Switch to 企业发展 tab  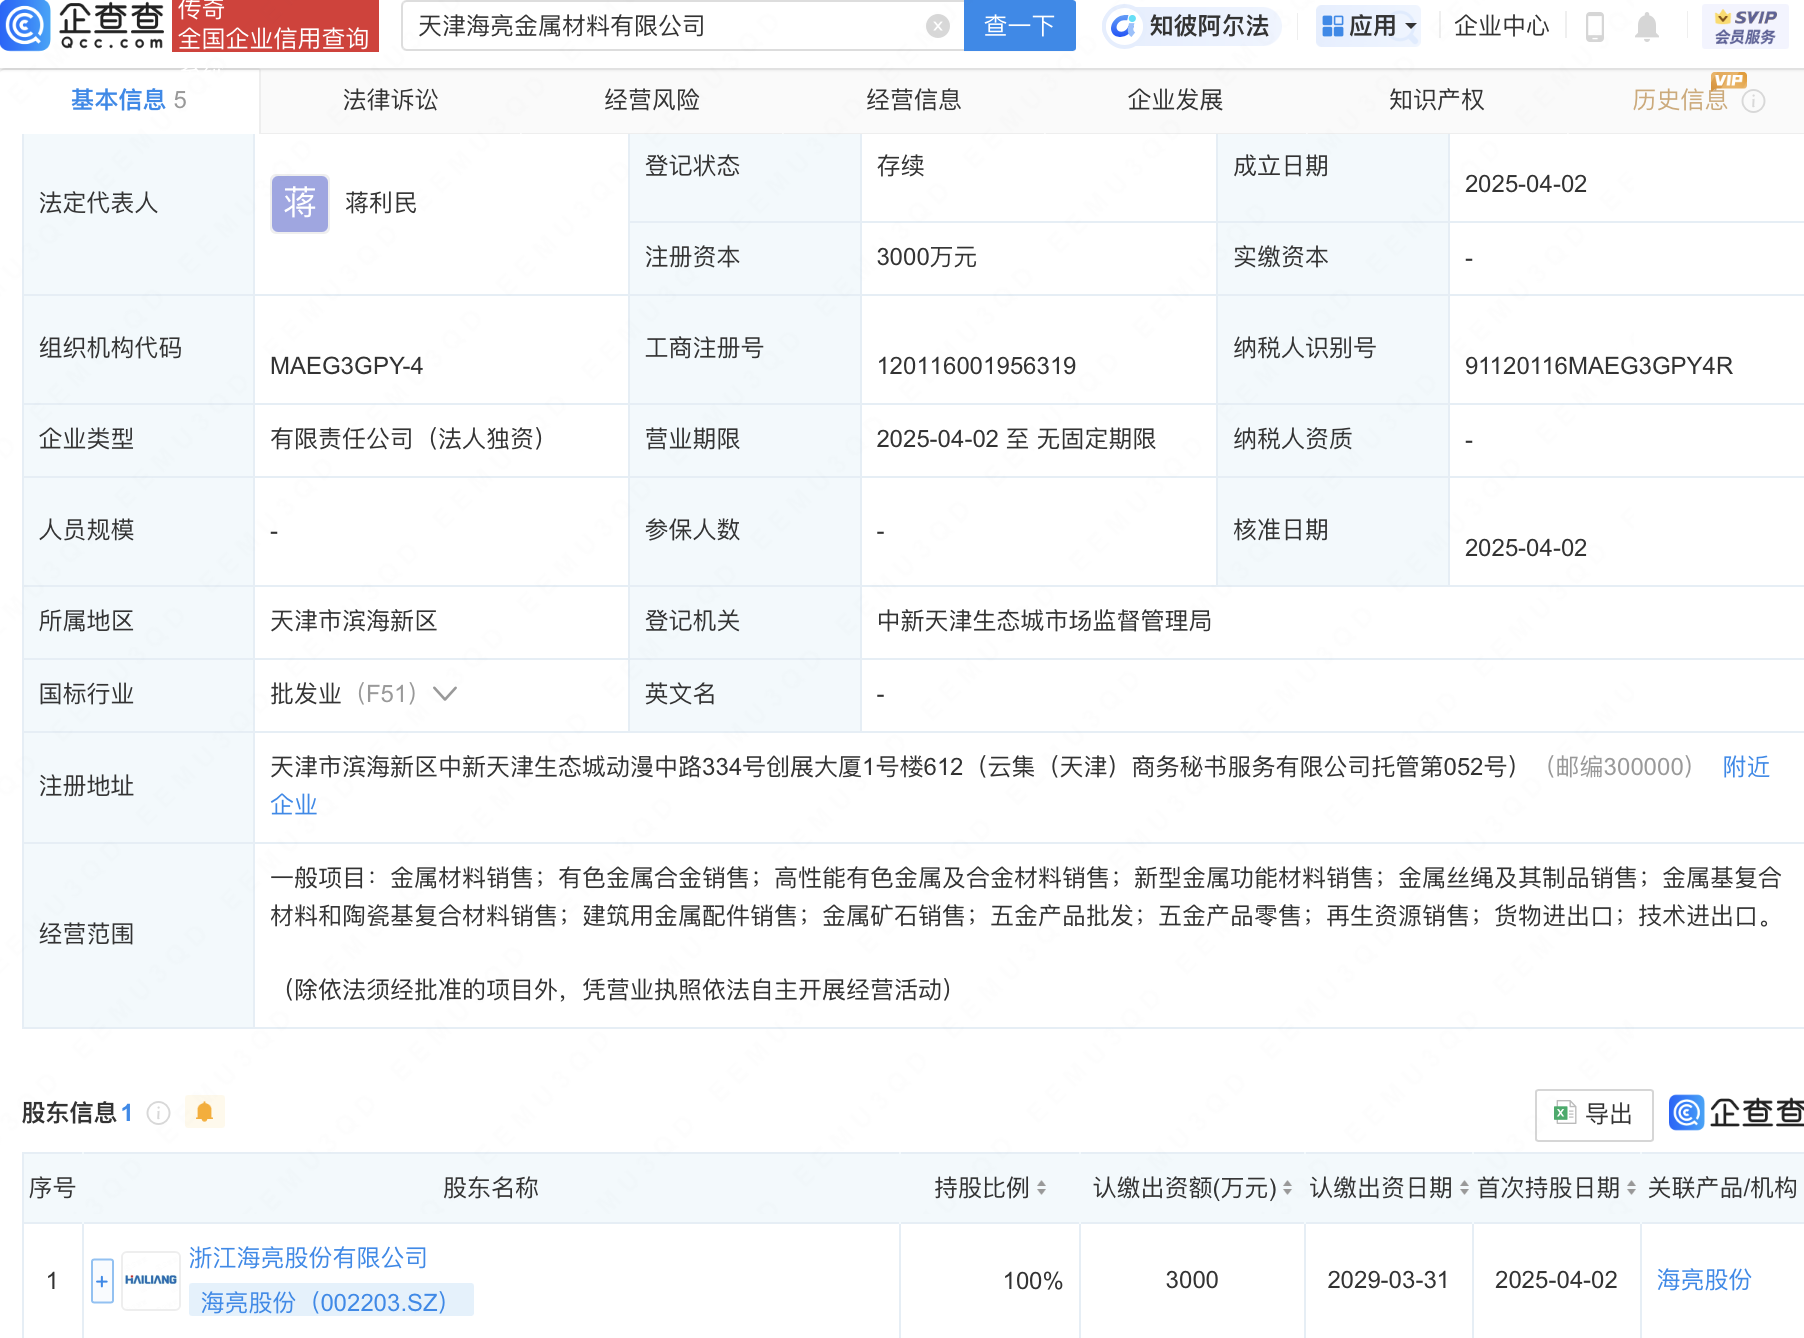[x=1175, y=100]
